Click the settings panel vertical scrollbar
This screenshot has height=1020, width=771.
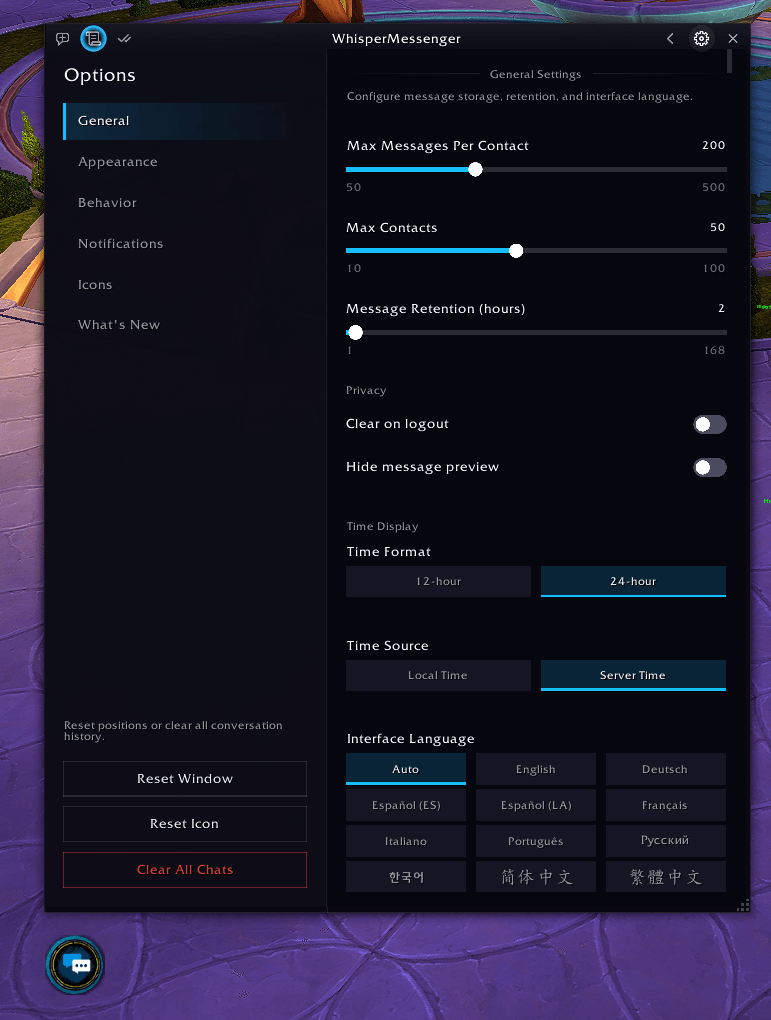(729, 62)
